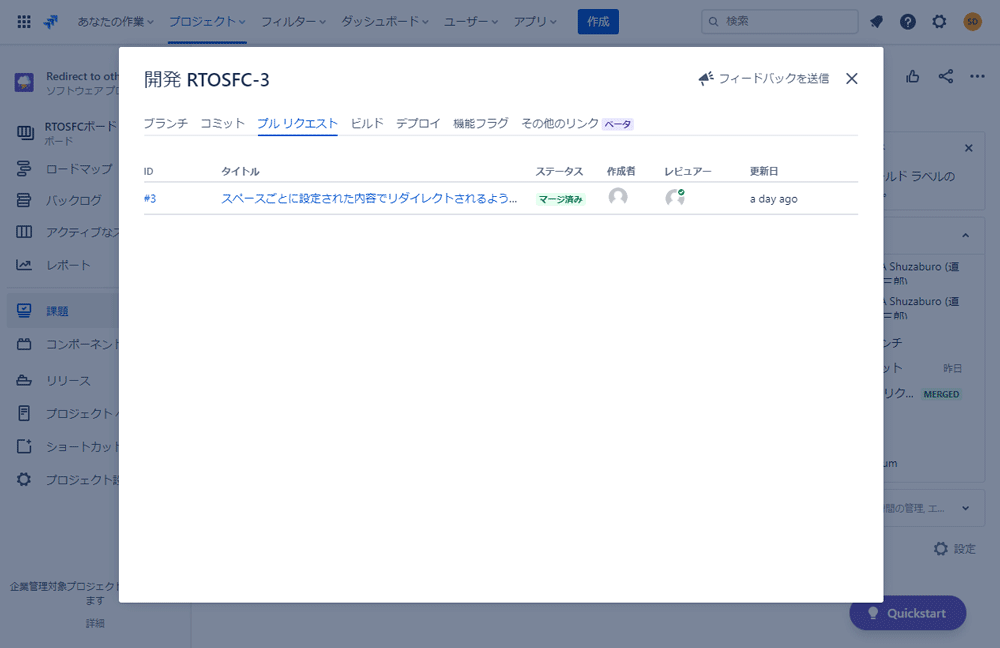Open the プロジェクト dropdown menu
The image size is (1000, 648).
(207, 22)
